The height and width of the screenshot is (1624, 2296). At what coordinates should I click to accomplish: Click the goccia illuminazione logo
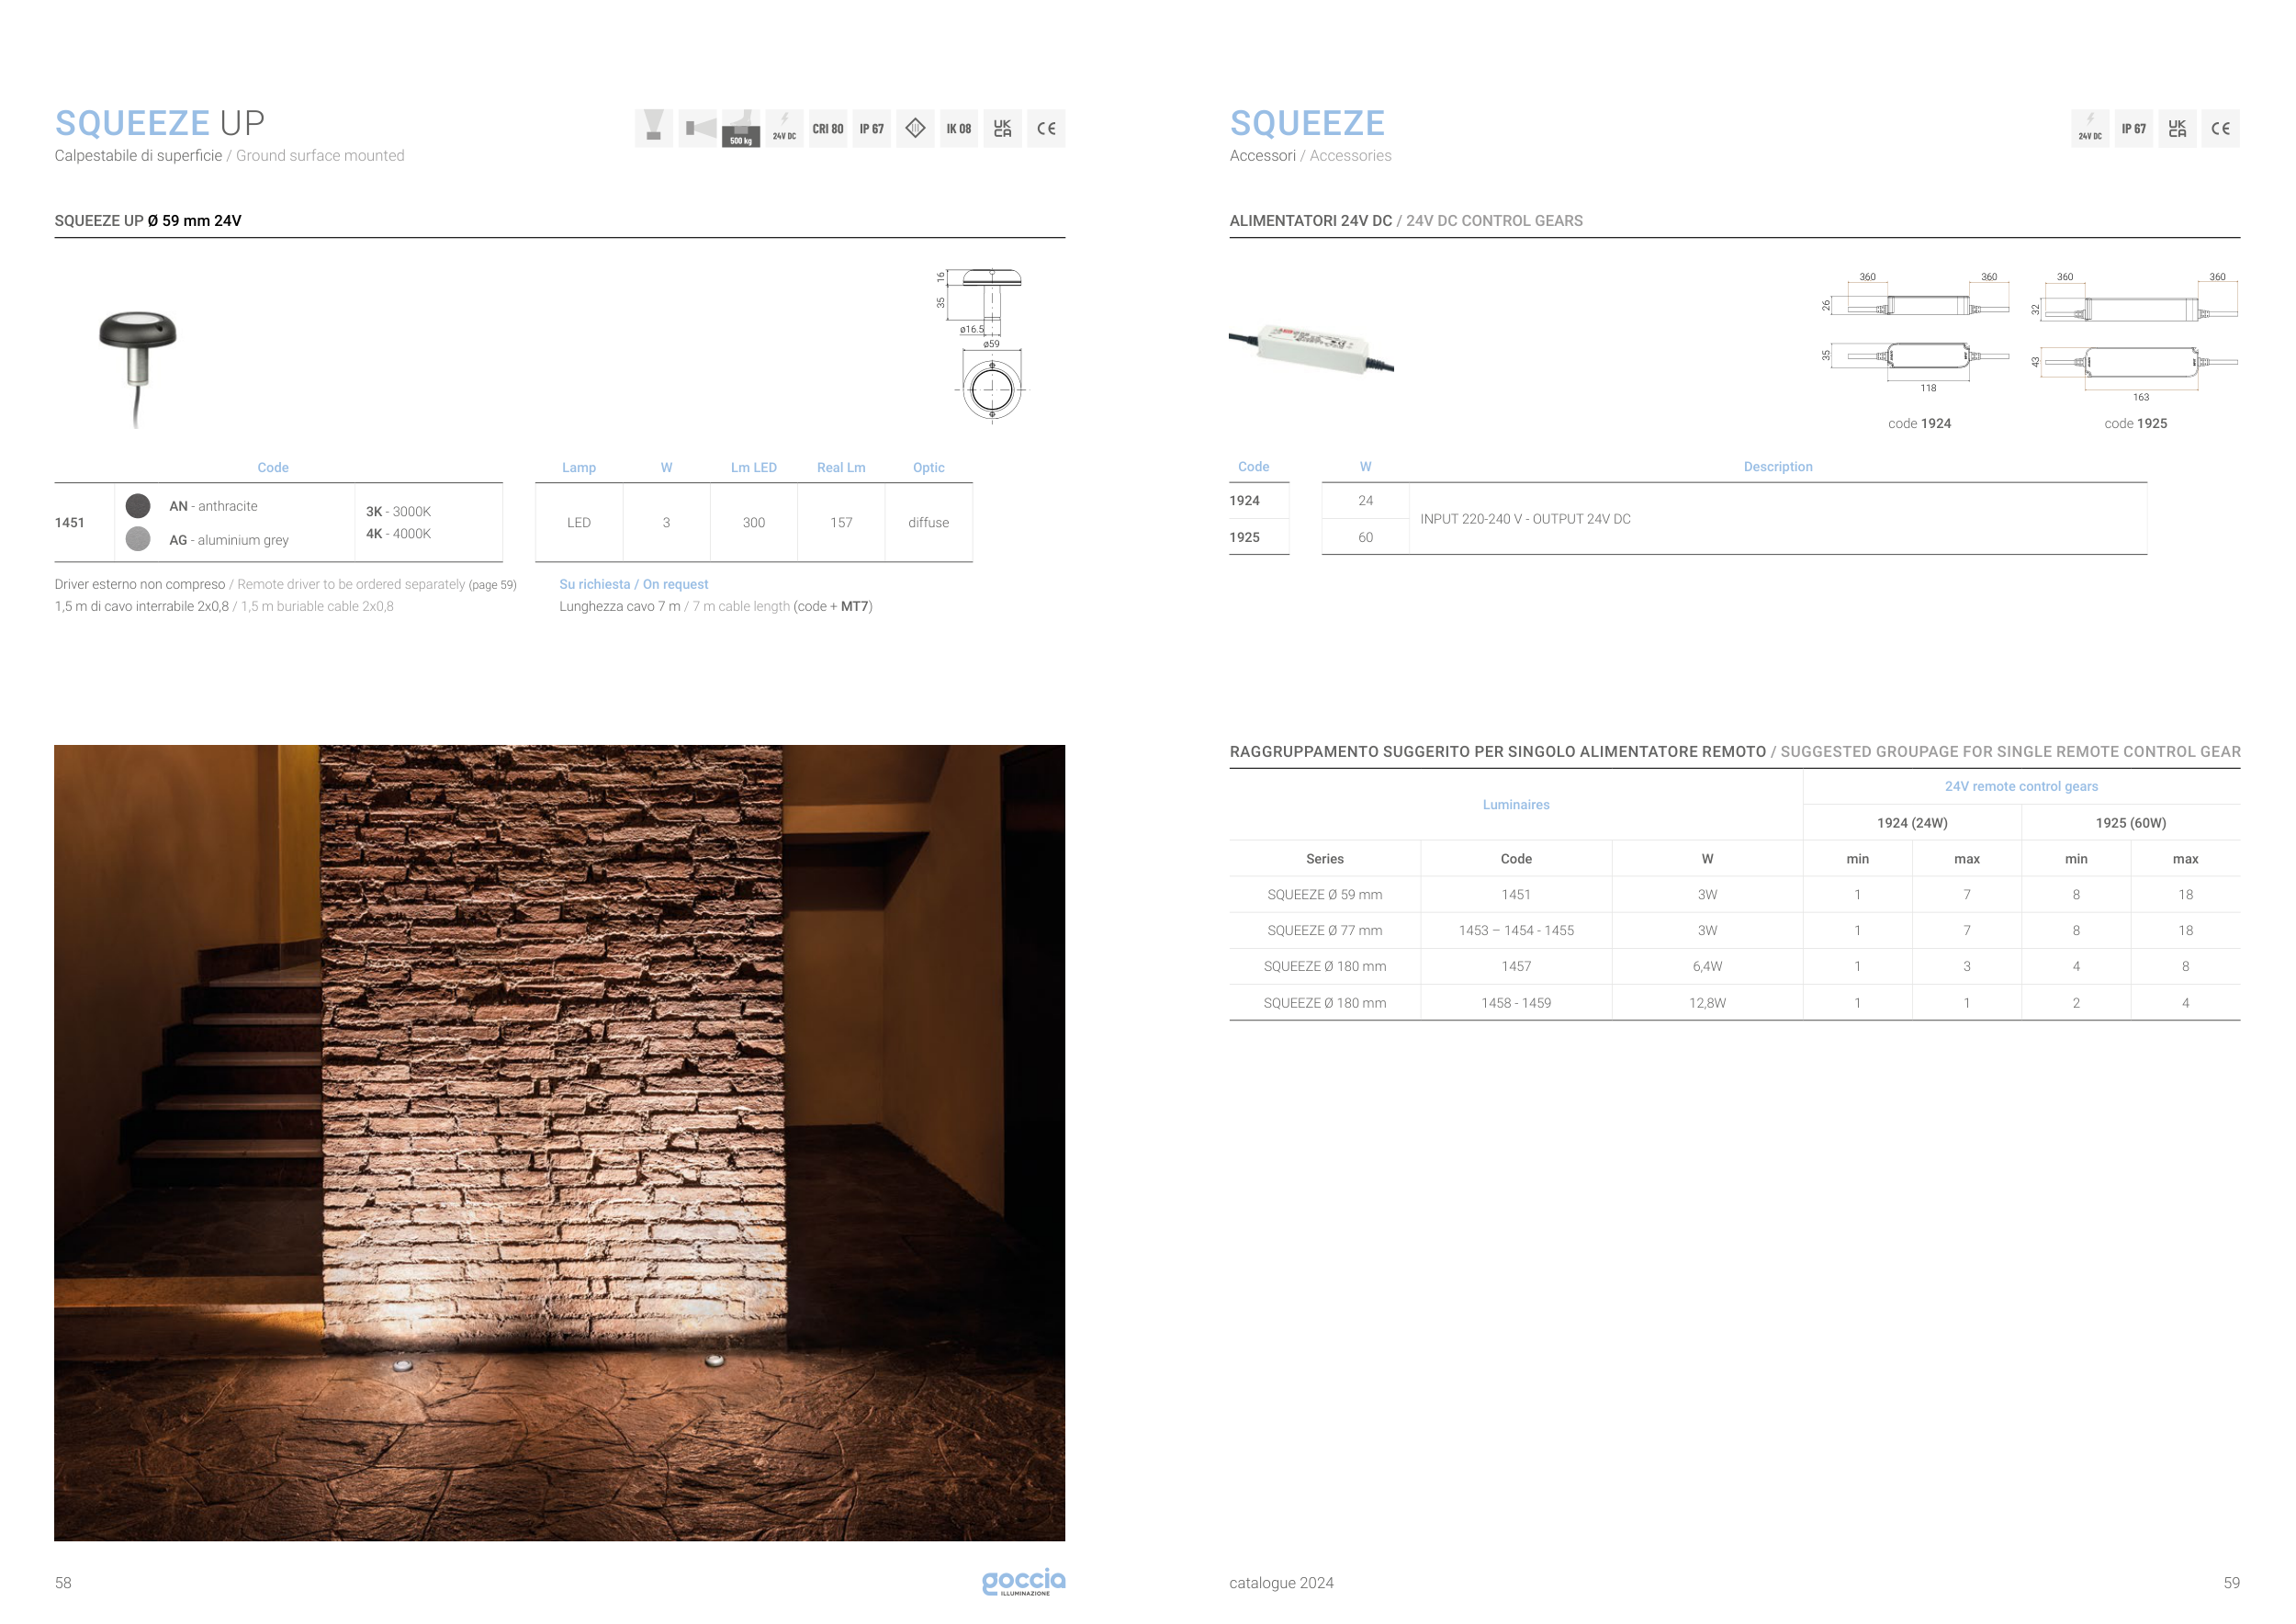click(1023, 1581)
